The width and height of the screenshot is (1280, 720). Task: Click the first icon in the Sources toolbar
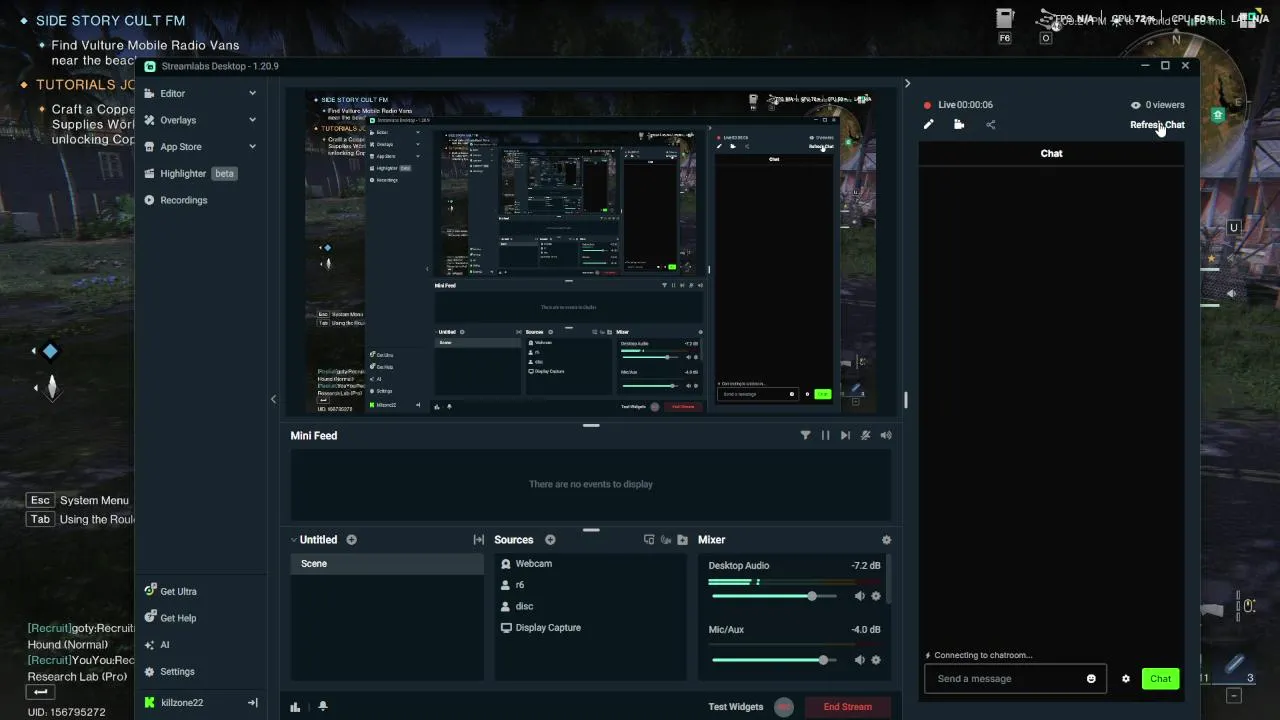pos(649,540)
